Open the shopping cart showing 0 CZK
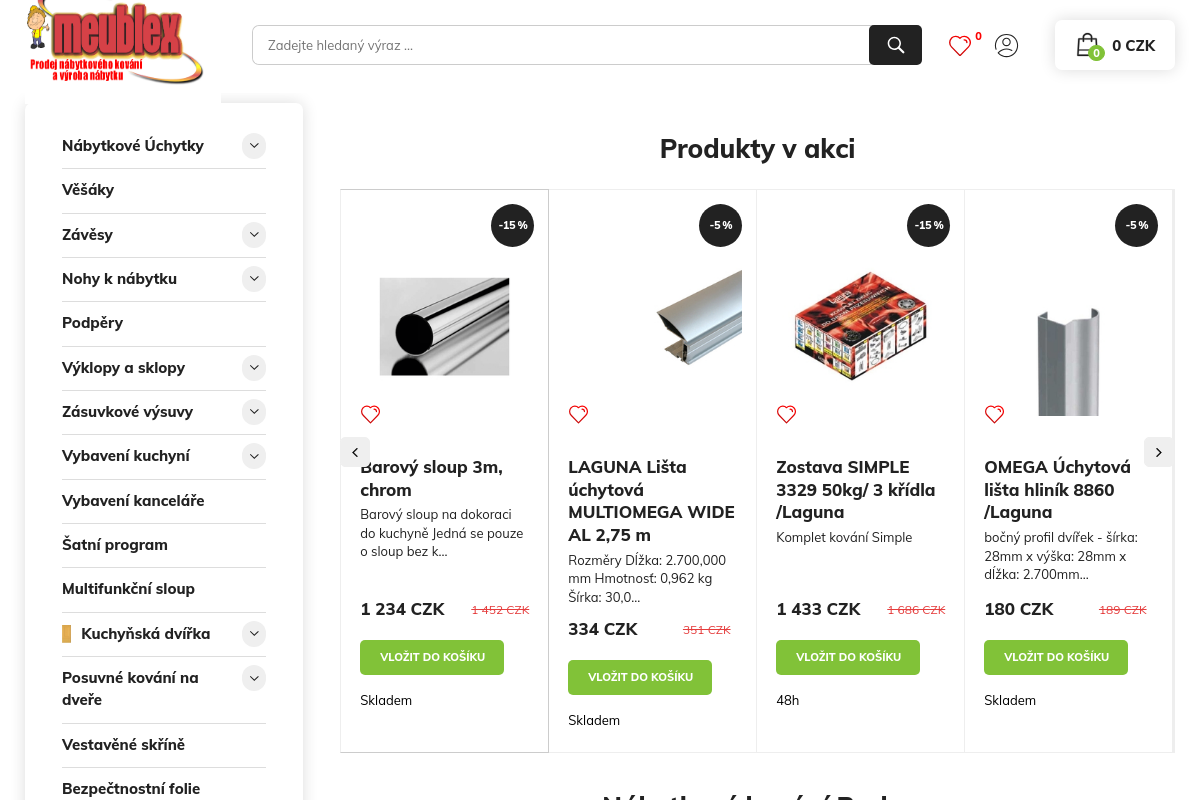The width and height of the screenshot is (1200, 800). [x=1115, y=45]
